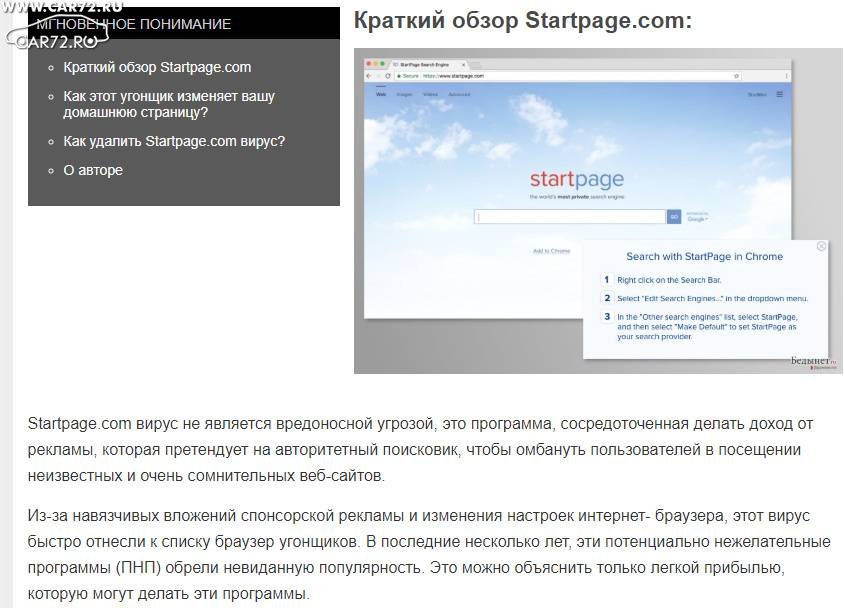The image size is (844, 608).
Task: Click the blue search button in the screenshot
Action: click(674, 217)
